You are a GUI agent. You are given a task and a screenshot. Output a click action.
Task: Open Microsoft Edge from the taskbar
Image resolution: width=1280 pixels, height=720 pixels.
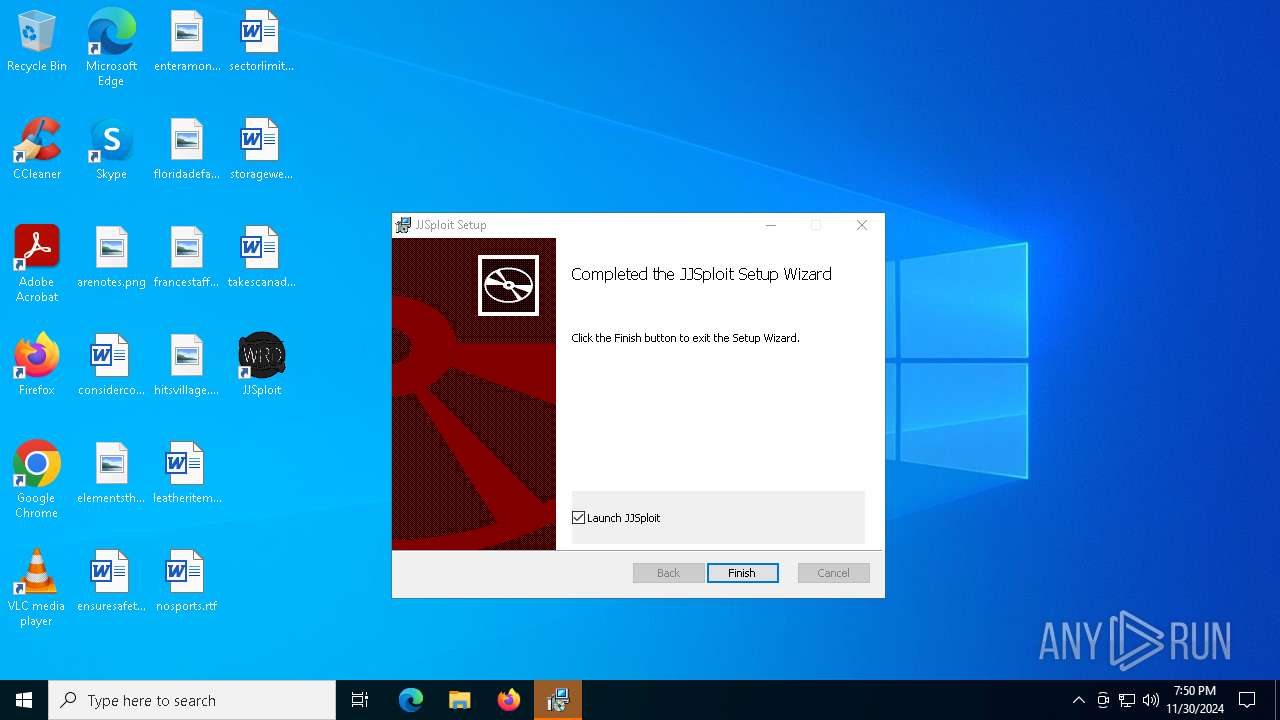click(x=411, y=700)
